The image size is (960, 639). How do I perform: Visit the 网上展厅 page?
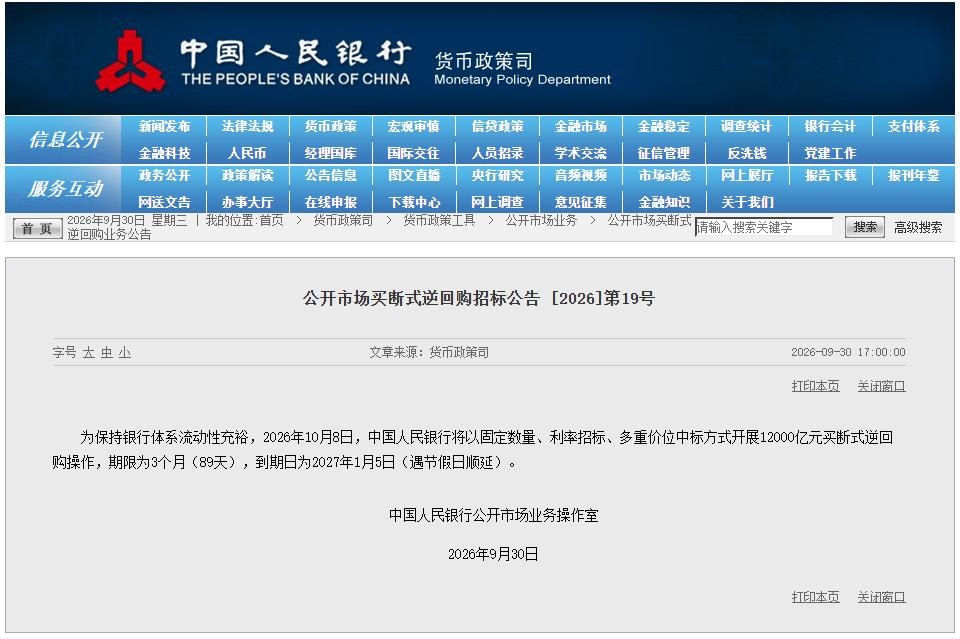click(747, 176)
